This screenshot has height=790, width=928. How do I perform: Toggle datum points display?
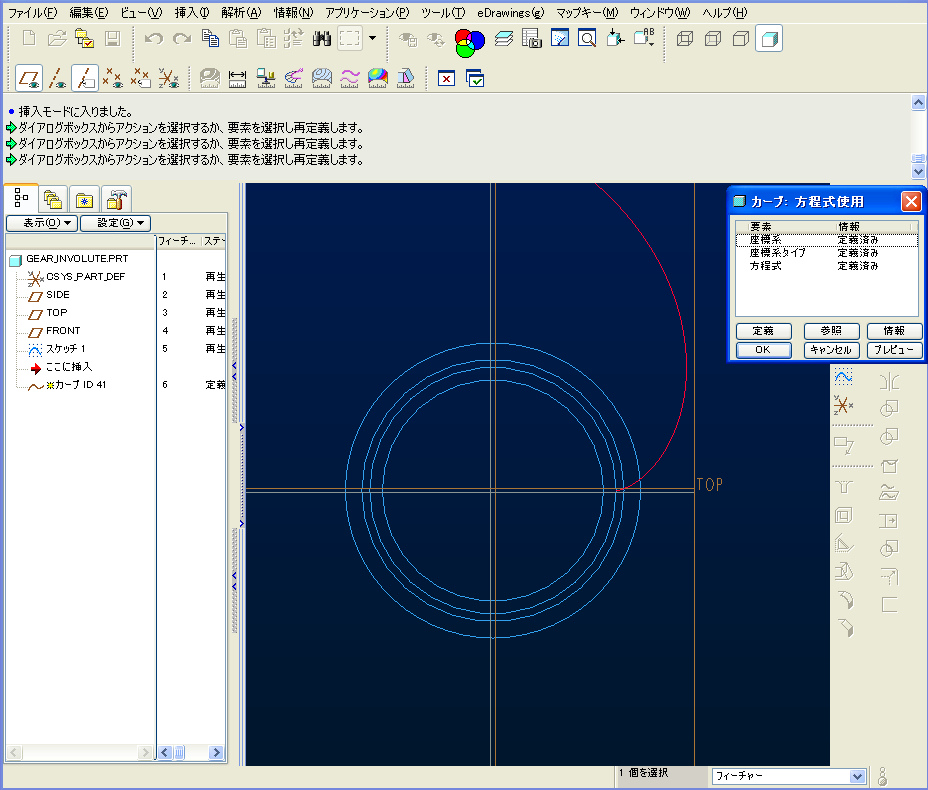(114, 77)
